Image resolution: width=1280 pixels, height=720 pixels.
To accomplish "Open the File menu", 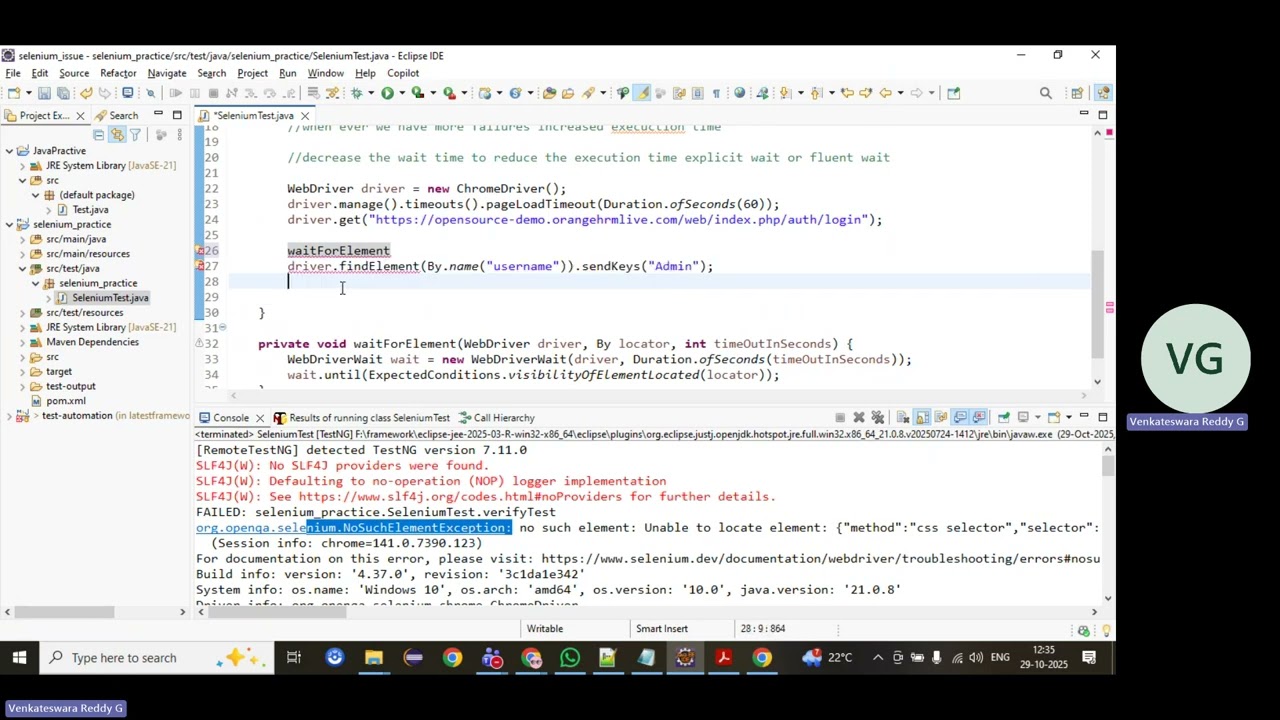I will pyautogui.click(x=13, y=73).
